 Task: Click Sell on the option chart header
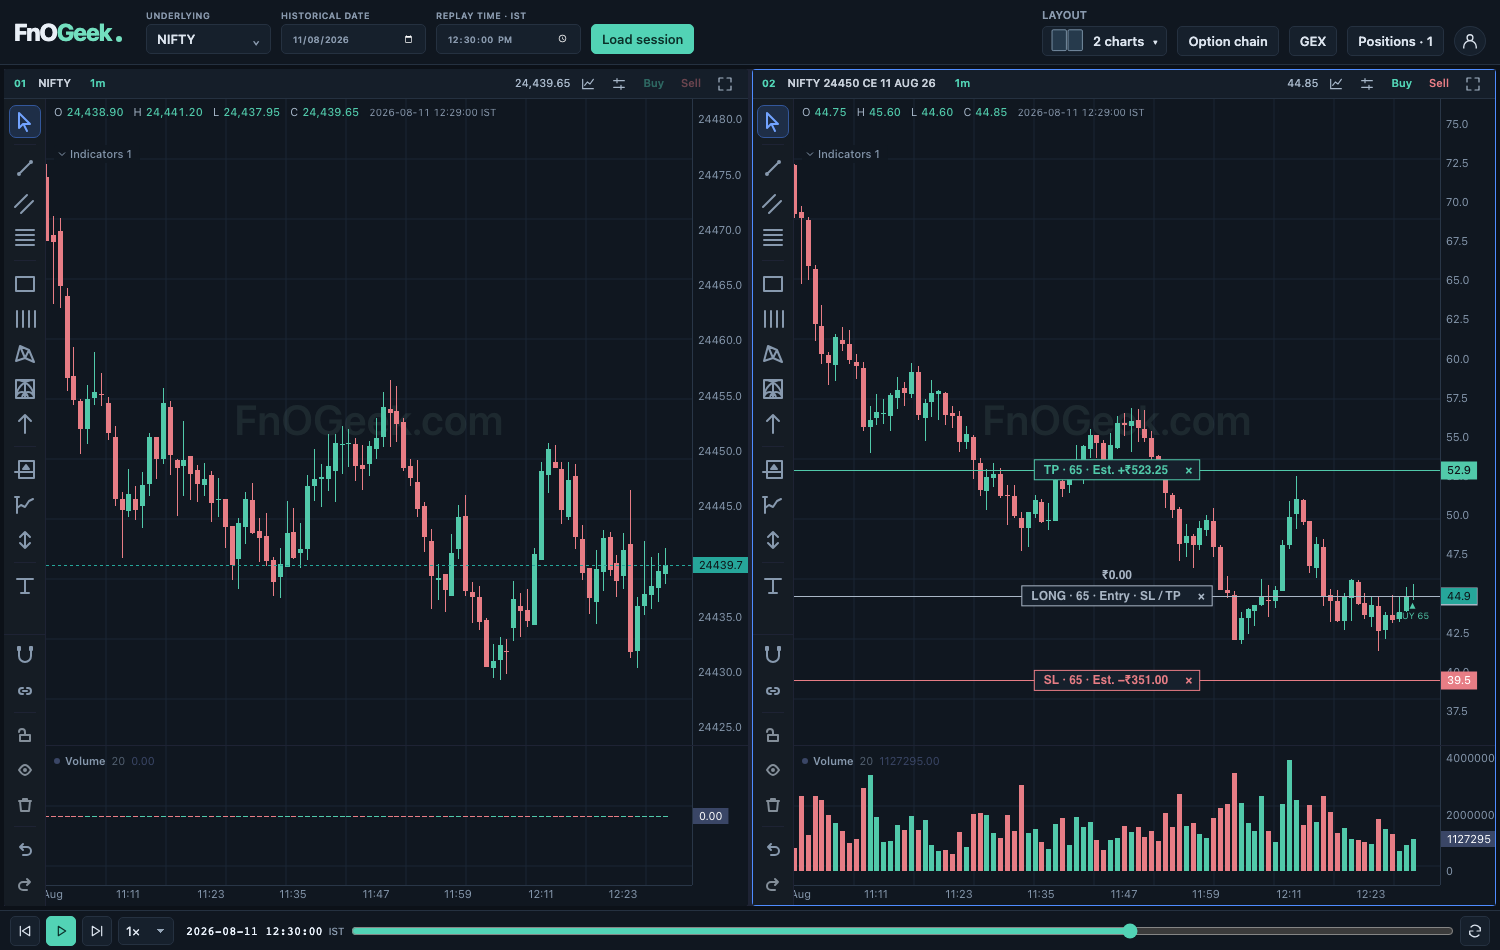tap(1439, 84)
